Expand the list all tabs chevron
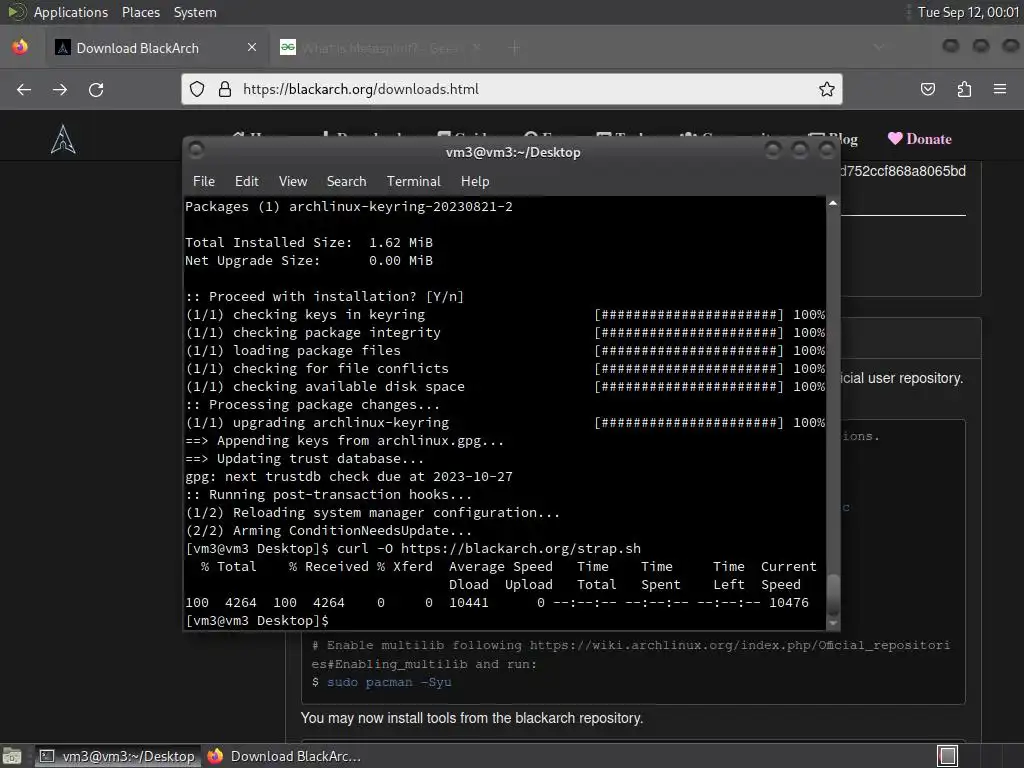Screen dimensions: 1024x768 tap(879, 47)
